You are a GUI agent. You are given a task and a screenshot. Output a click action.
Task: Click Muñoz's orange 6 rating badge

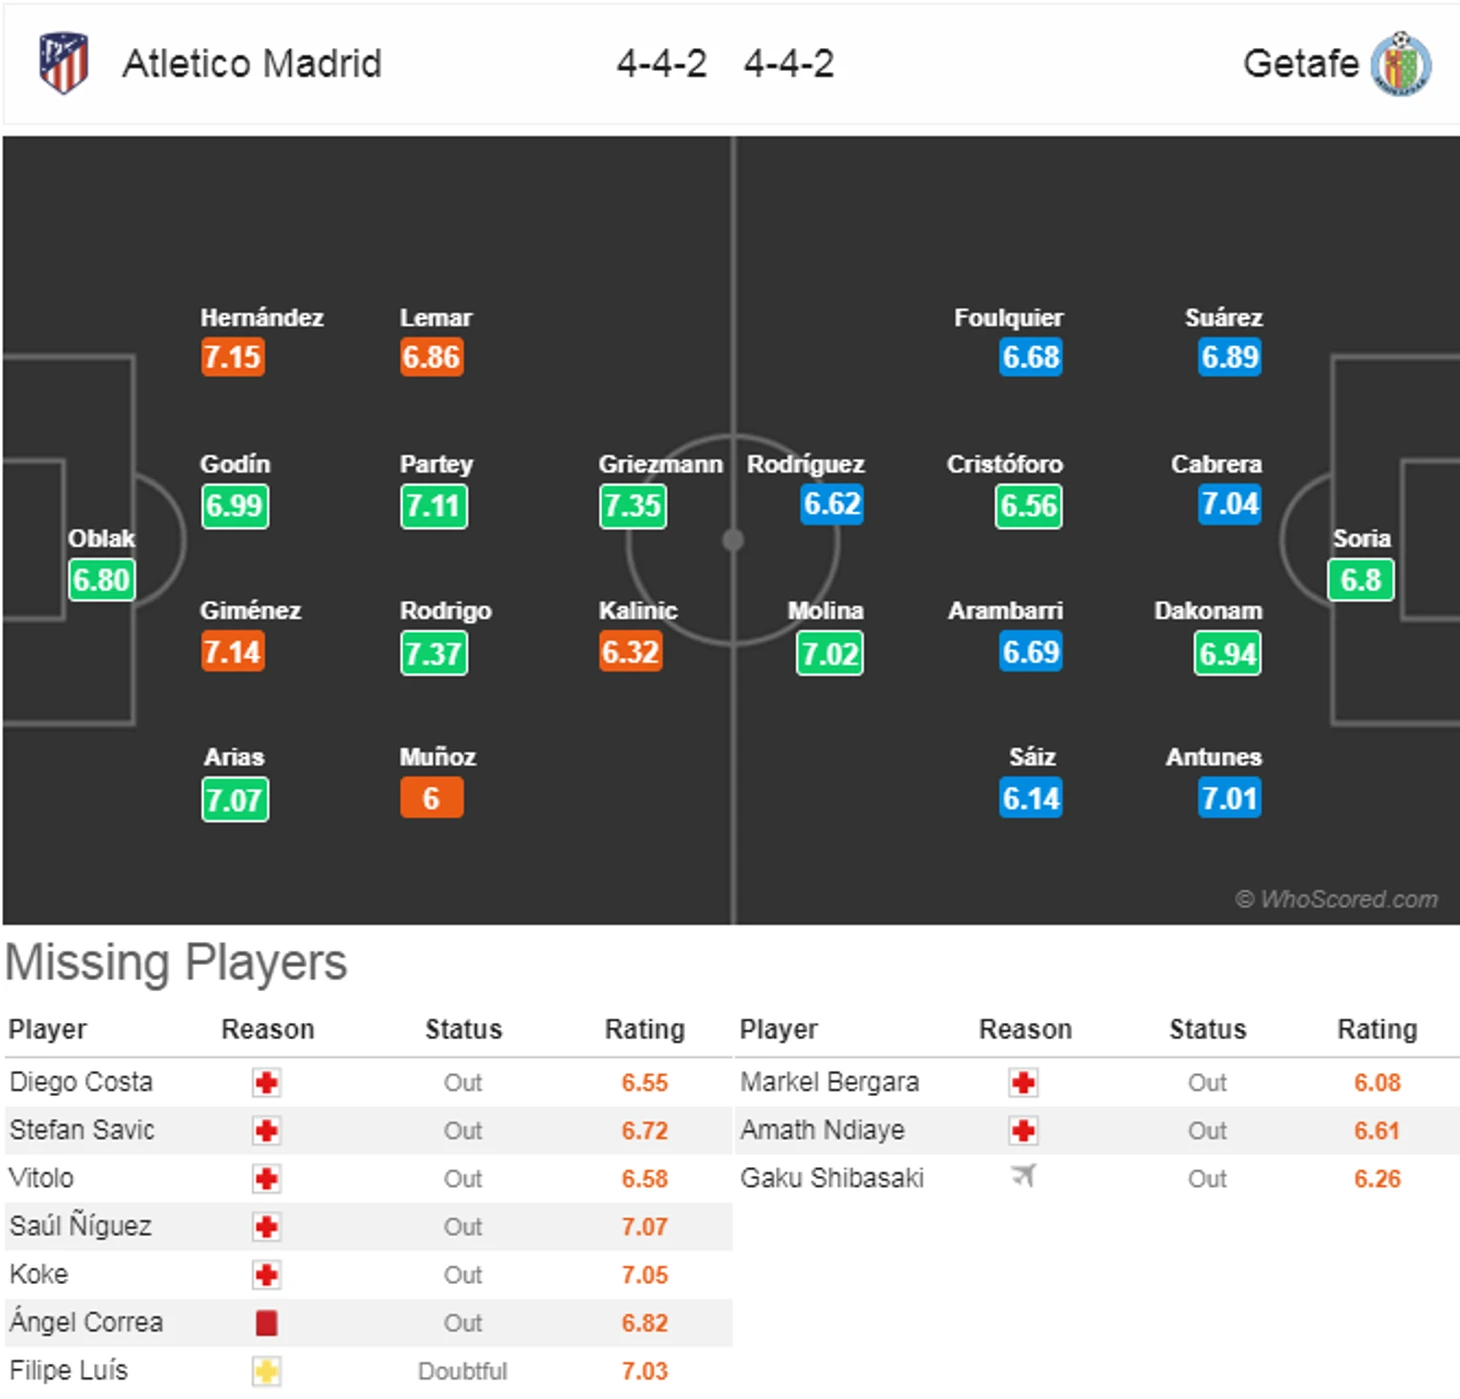coord(432,798)
